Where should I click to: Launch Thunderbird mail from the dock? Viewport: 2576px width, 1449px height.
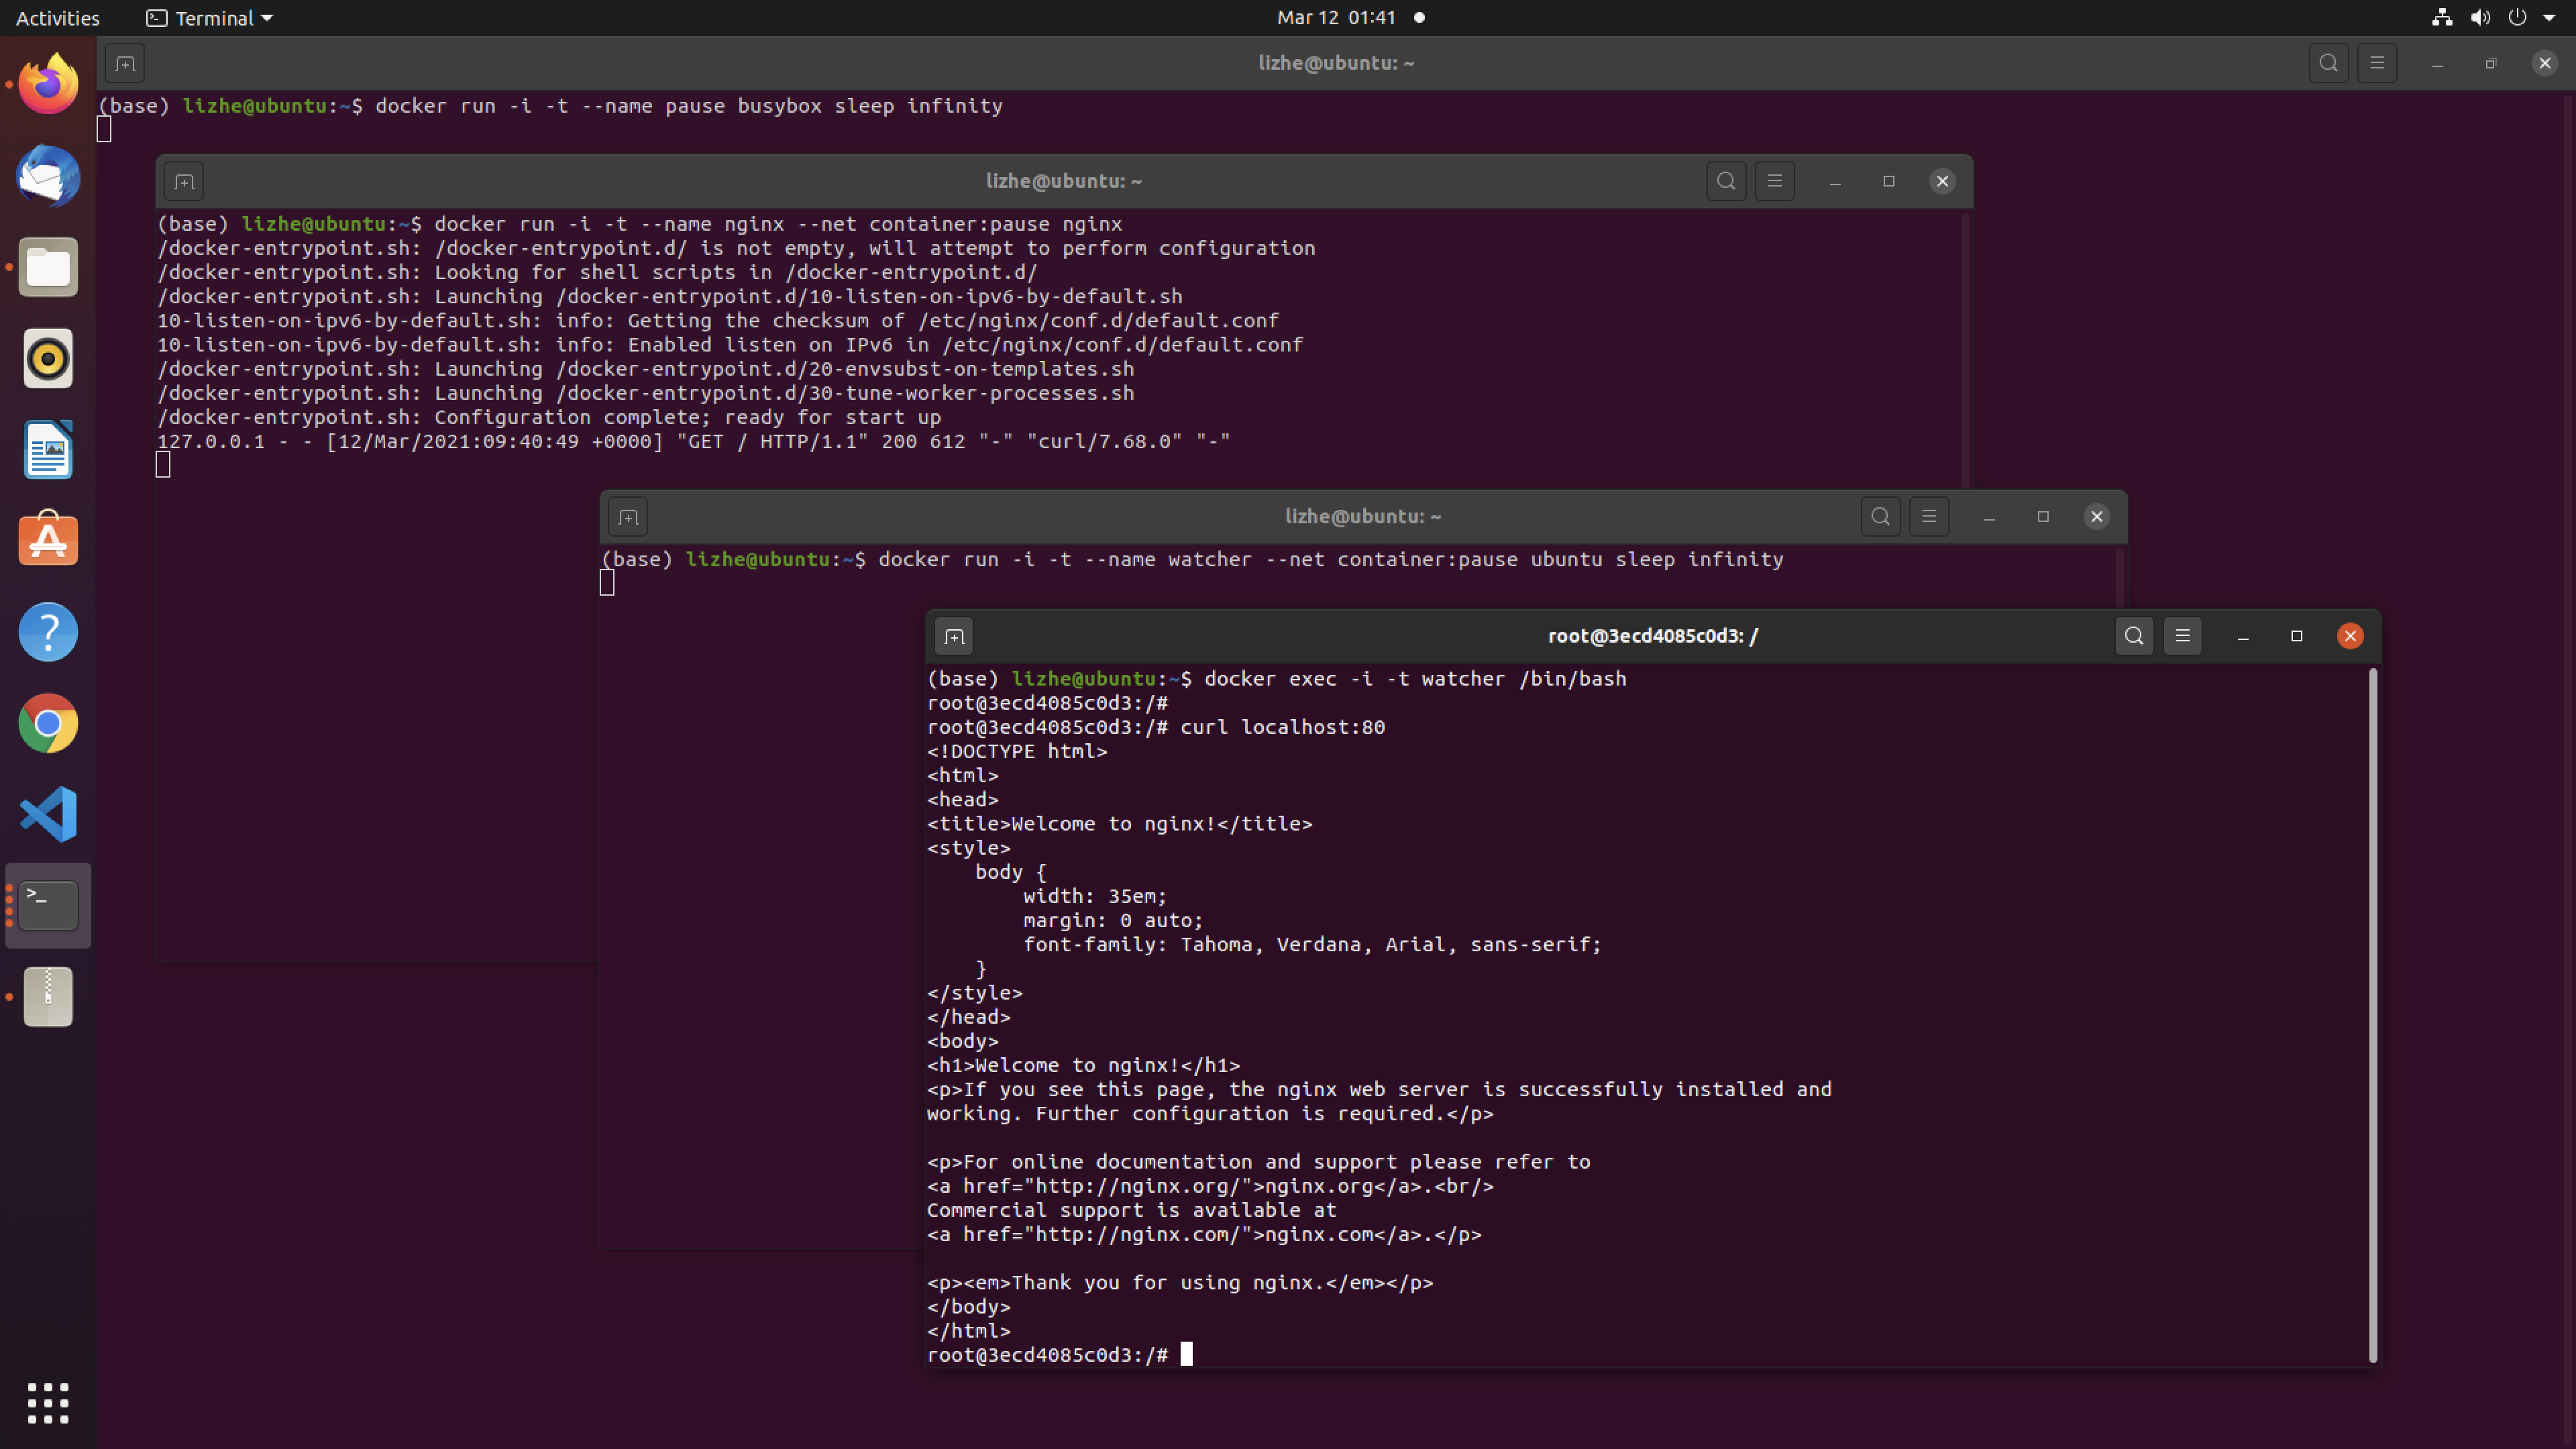48,176
